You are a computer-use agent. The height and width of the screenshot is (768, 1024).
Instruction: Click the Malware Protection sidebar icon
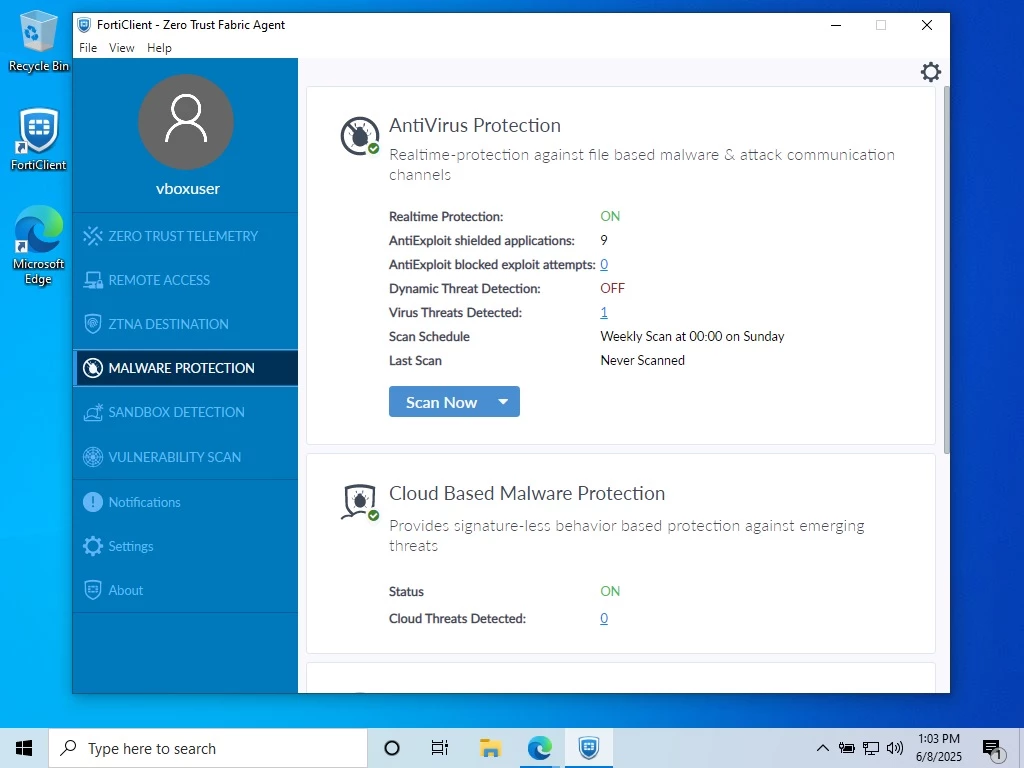(x=93, y=368)
